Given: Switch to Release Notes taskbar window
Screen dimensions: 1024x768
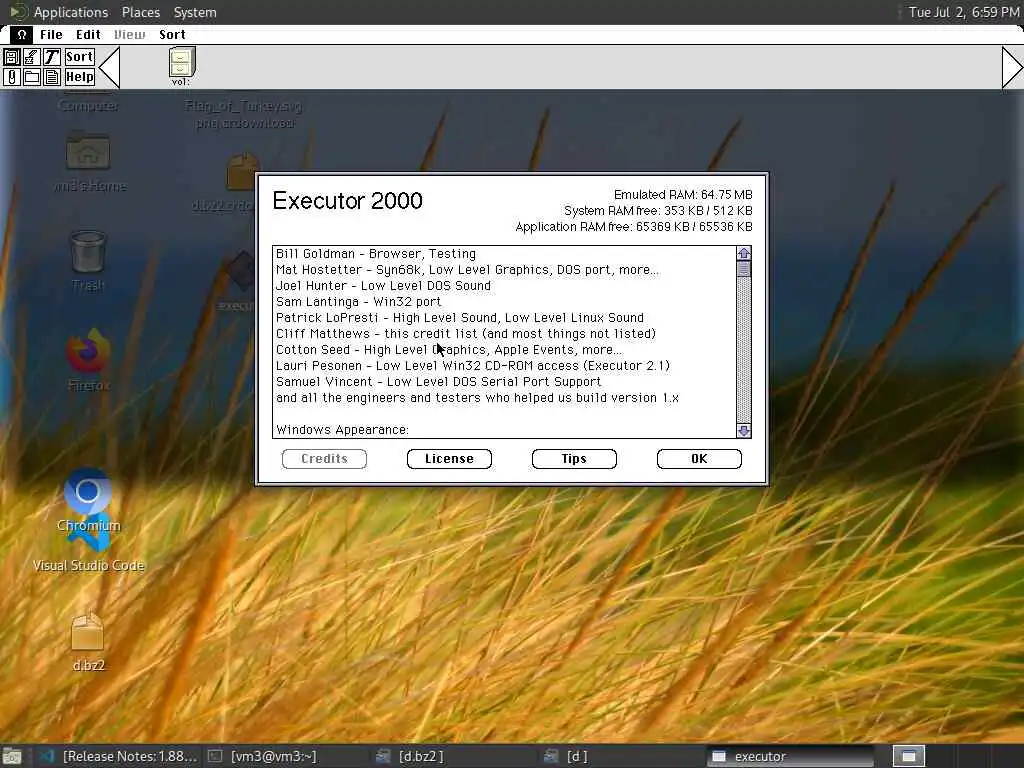Looking at the screenshot, I should coord(118,756).
